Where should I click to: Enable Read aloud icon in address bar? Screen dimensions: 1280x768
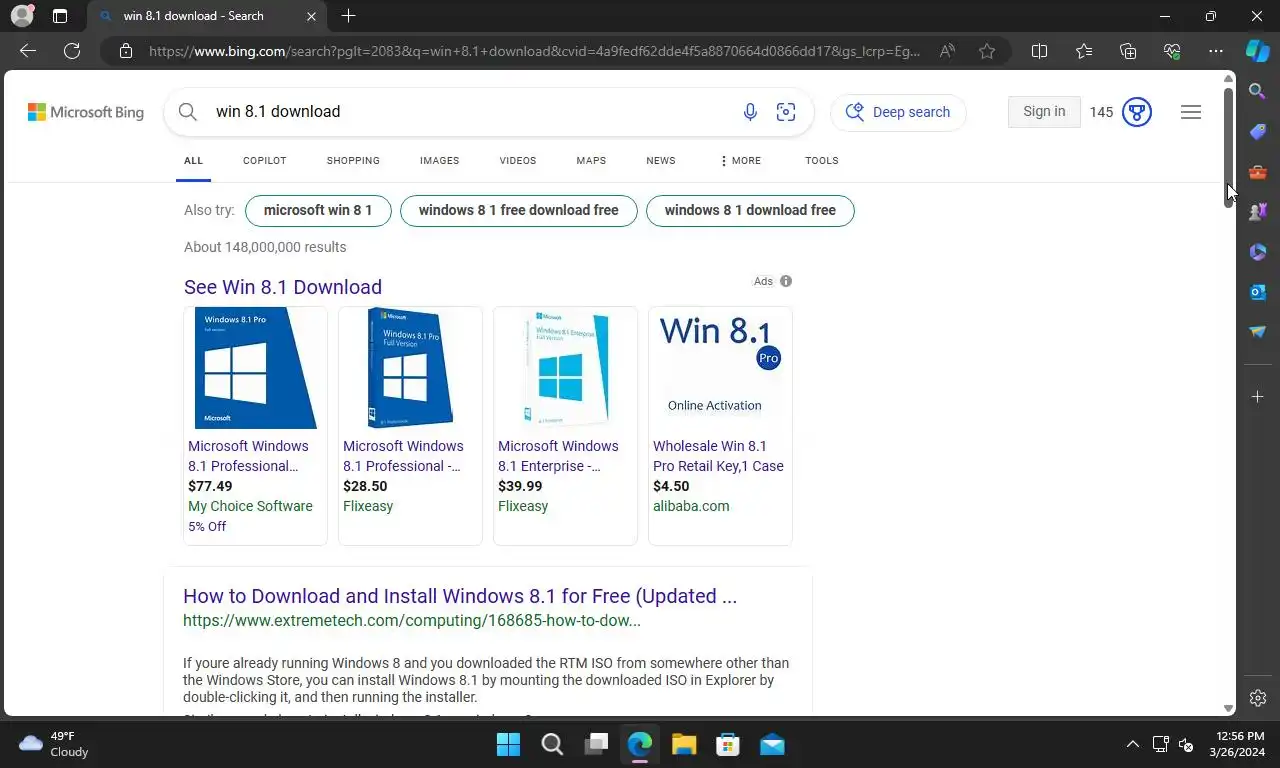pos(947,51)
